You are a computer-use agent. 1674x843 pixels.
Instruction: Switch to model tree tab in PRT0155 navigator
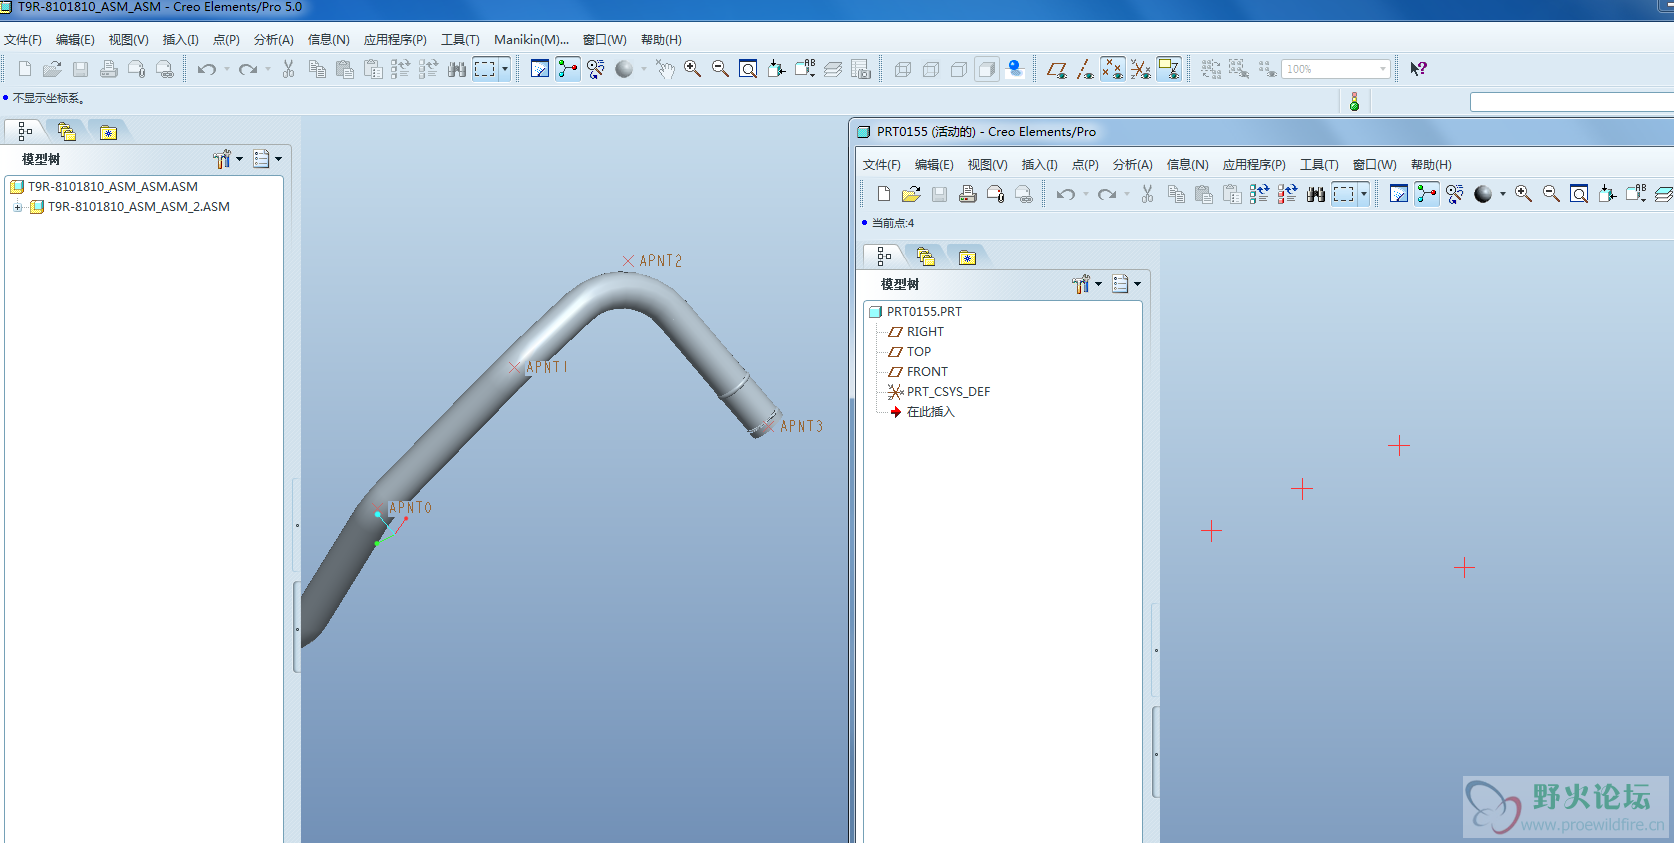coord(884,257)
